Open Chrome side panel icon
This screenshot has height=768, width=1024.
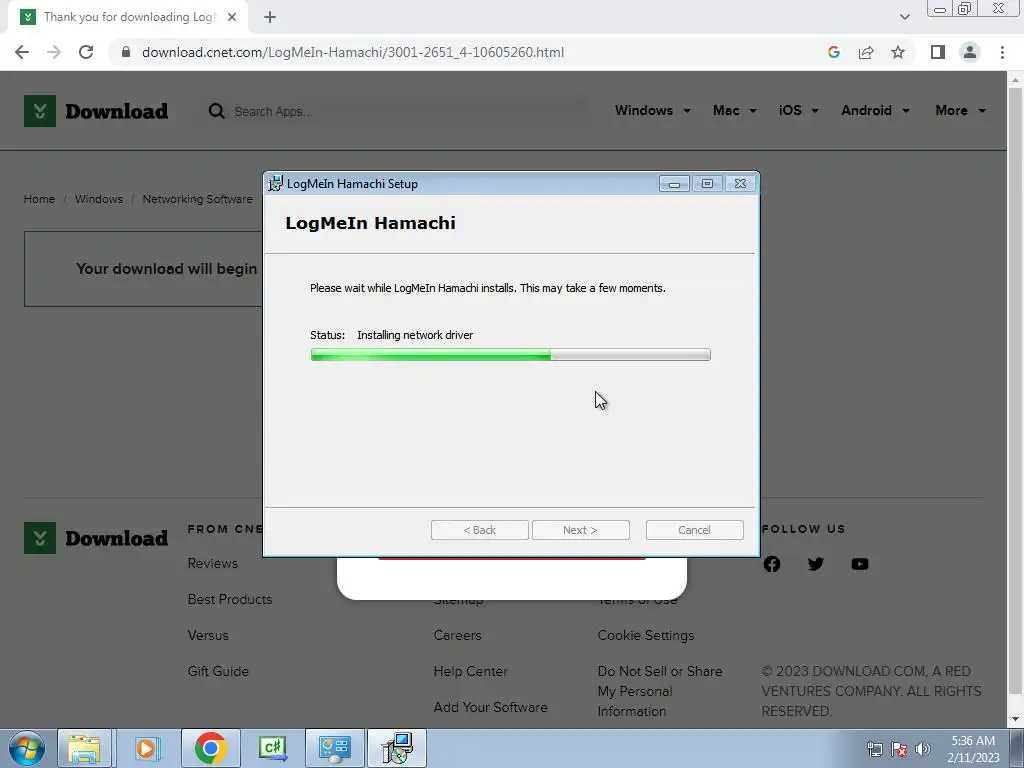pos(938,52)
